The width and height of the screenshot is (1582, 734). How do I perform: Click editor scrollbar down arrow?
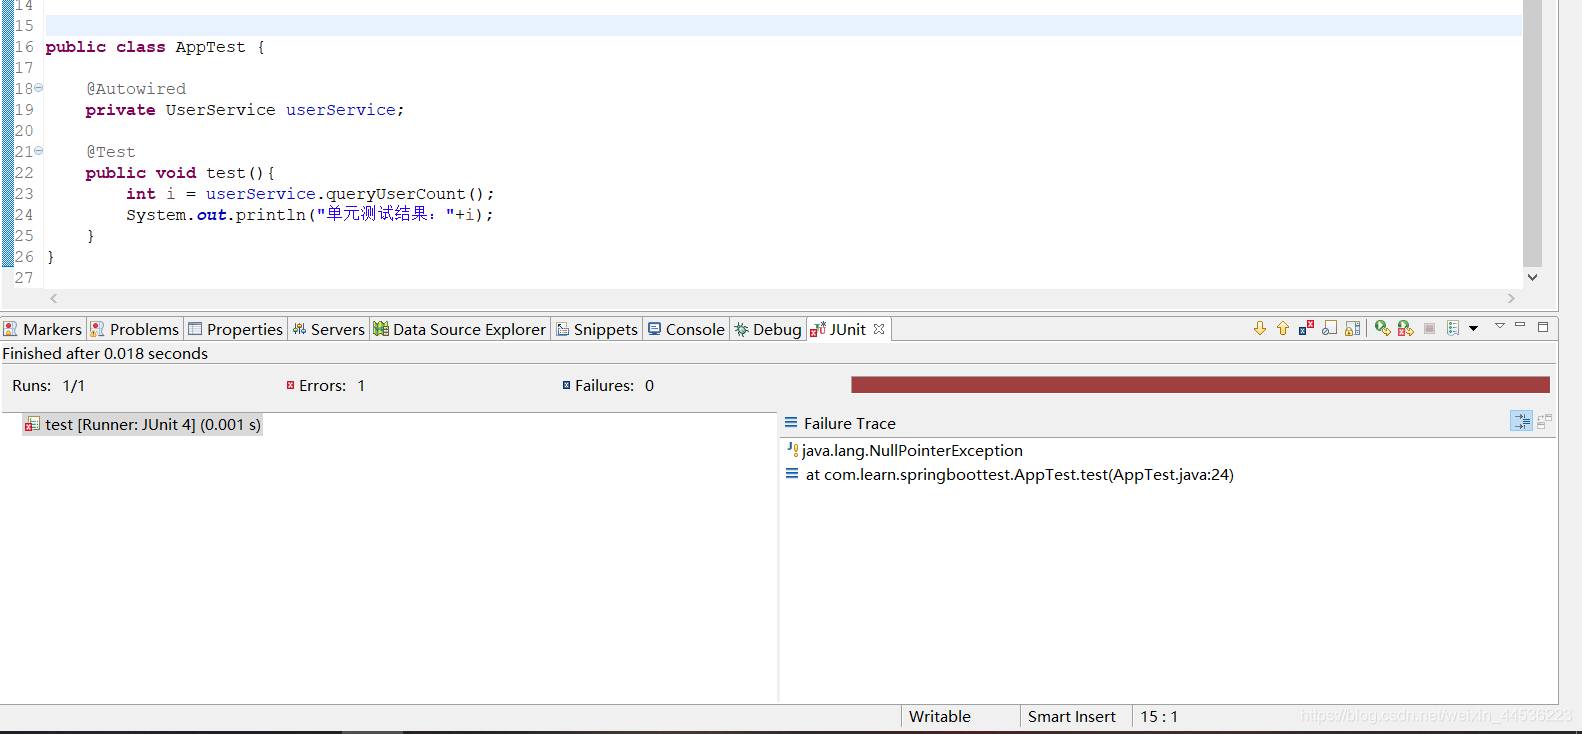[x=1532, y=277]
